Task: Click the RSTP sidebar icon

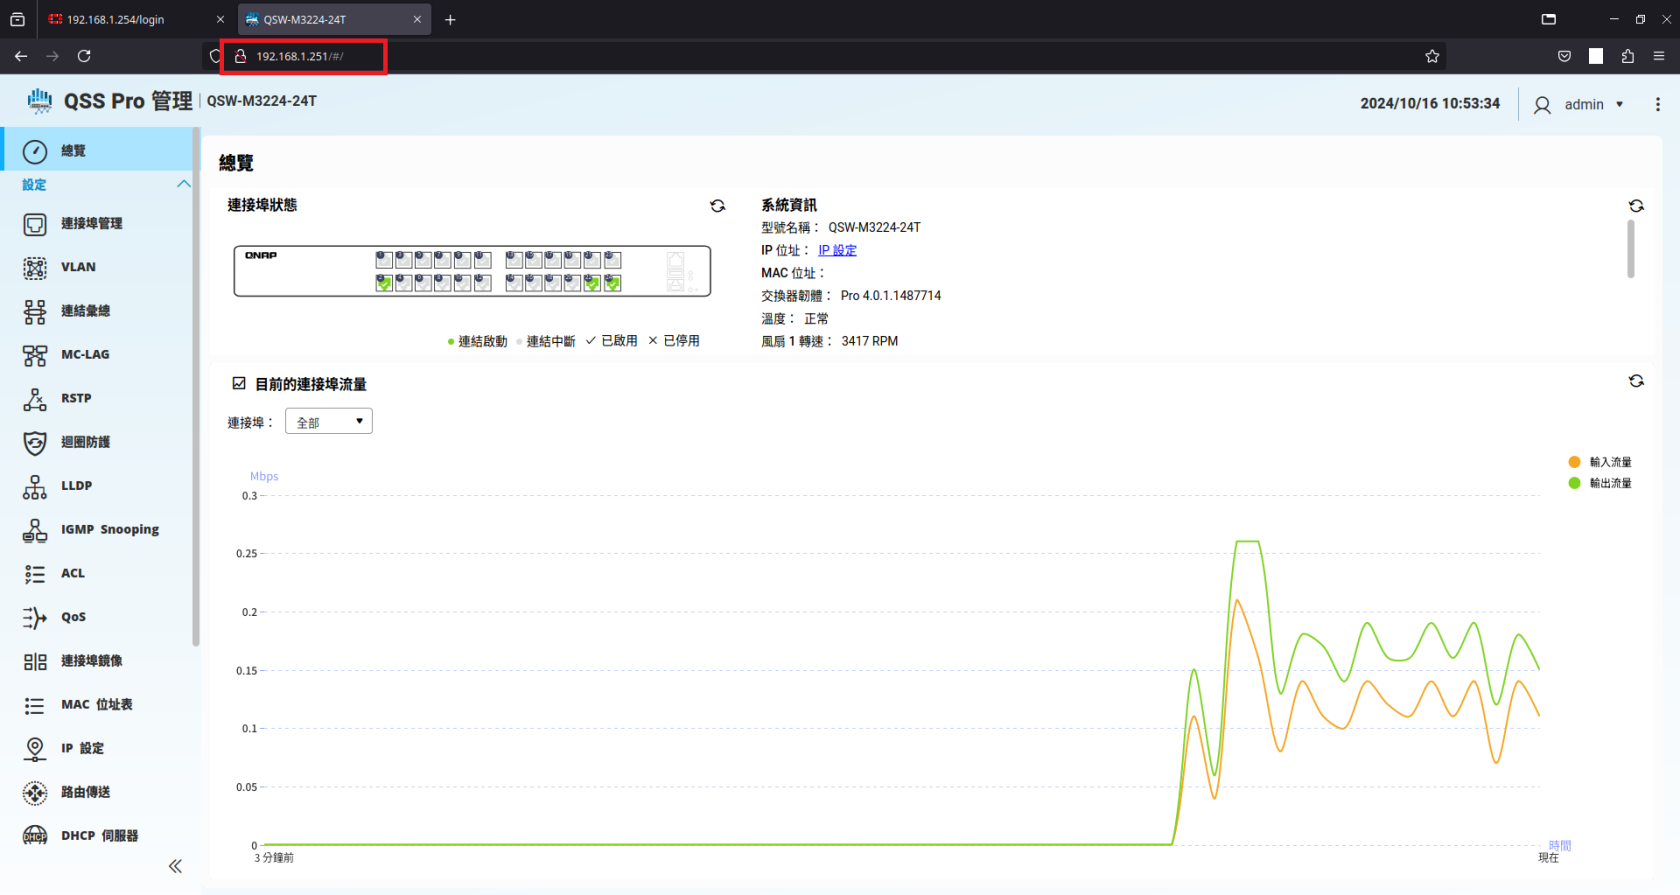Action: click(35, 399)
